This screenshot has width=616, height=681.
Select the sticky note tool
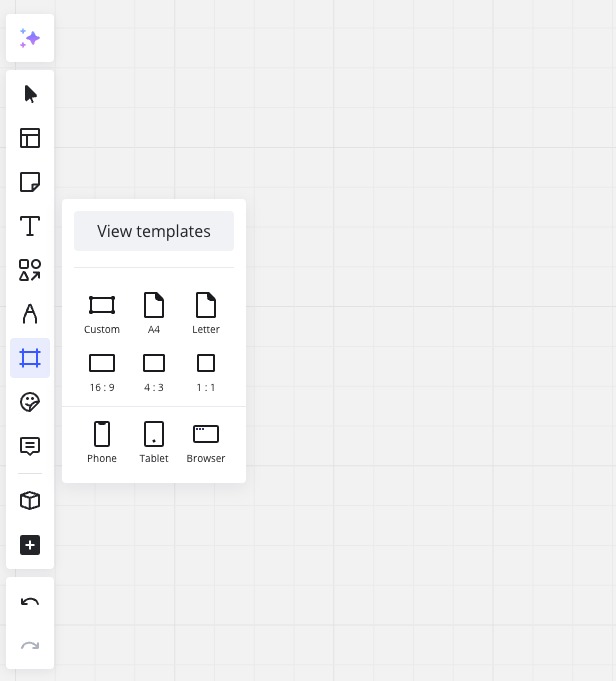[x=30, y=182]
